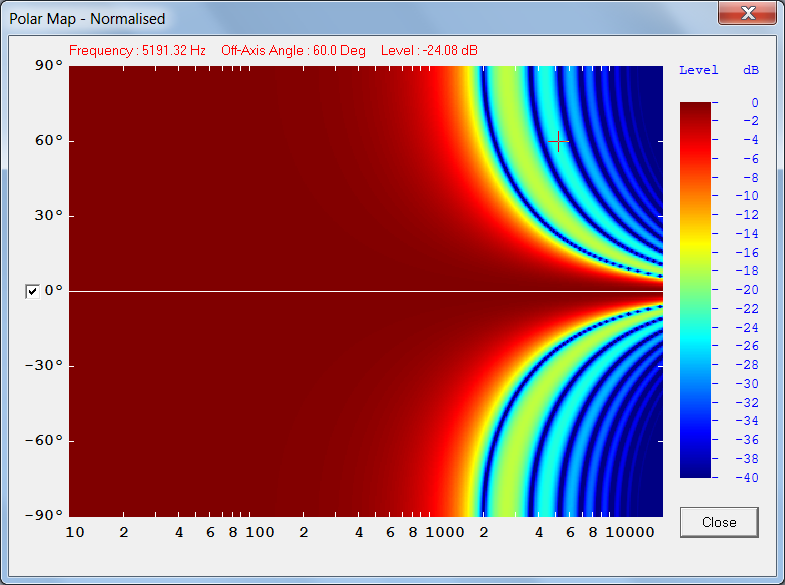Click the 'Level : -24.08 dB' readout
Viewport: 785px width, 585px height.
(x=429, y=51)
